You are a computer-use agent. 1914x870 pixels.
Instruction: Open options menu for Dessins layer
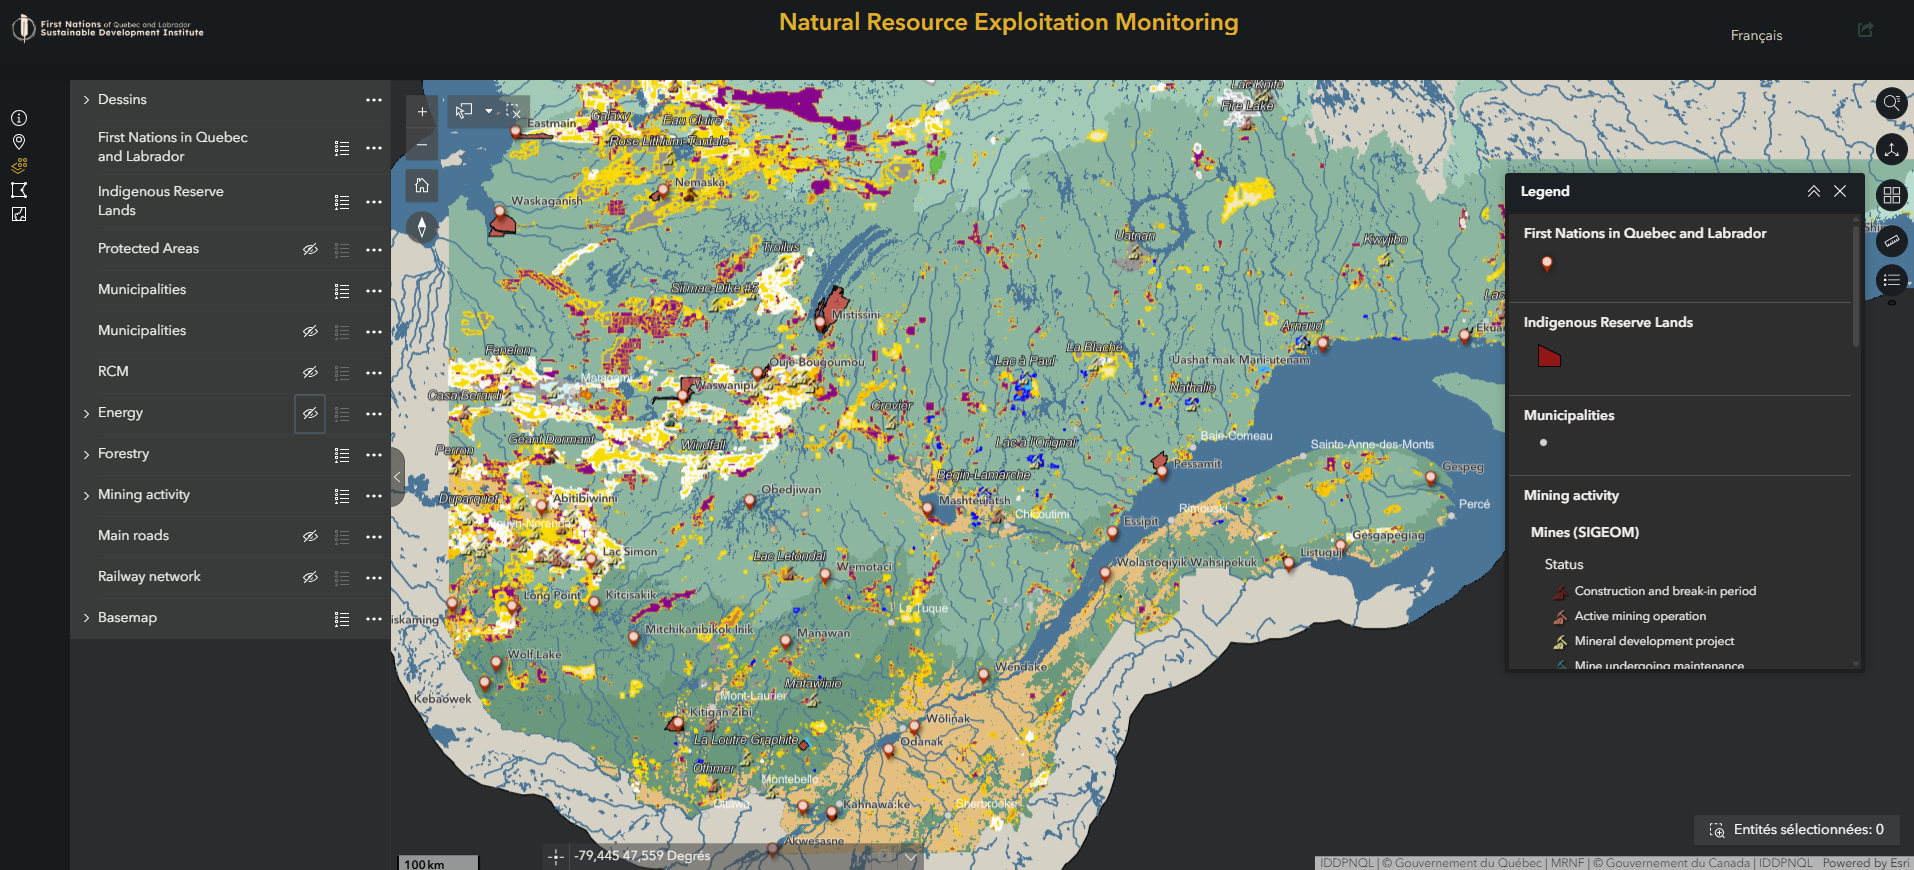tap(374, 100)
